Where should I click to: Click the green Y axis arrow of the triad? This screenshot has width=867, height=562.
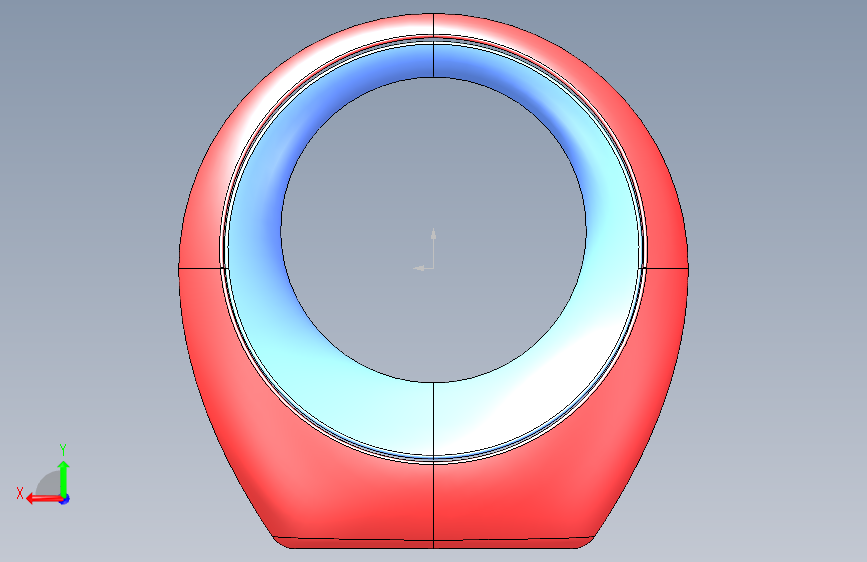(x=64, y=478)
